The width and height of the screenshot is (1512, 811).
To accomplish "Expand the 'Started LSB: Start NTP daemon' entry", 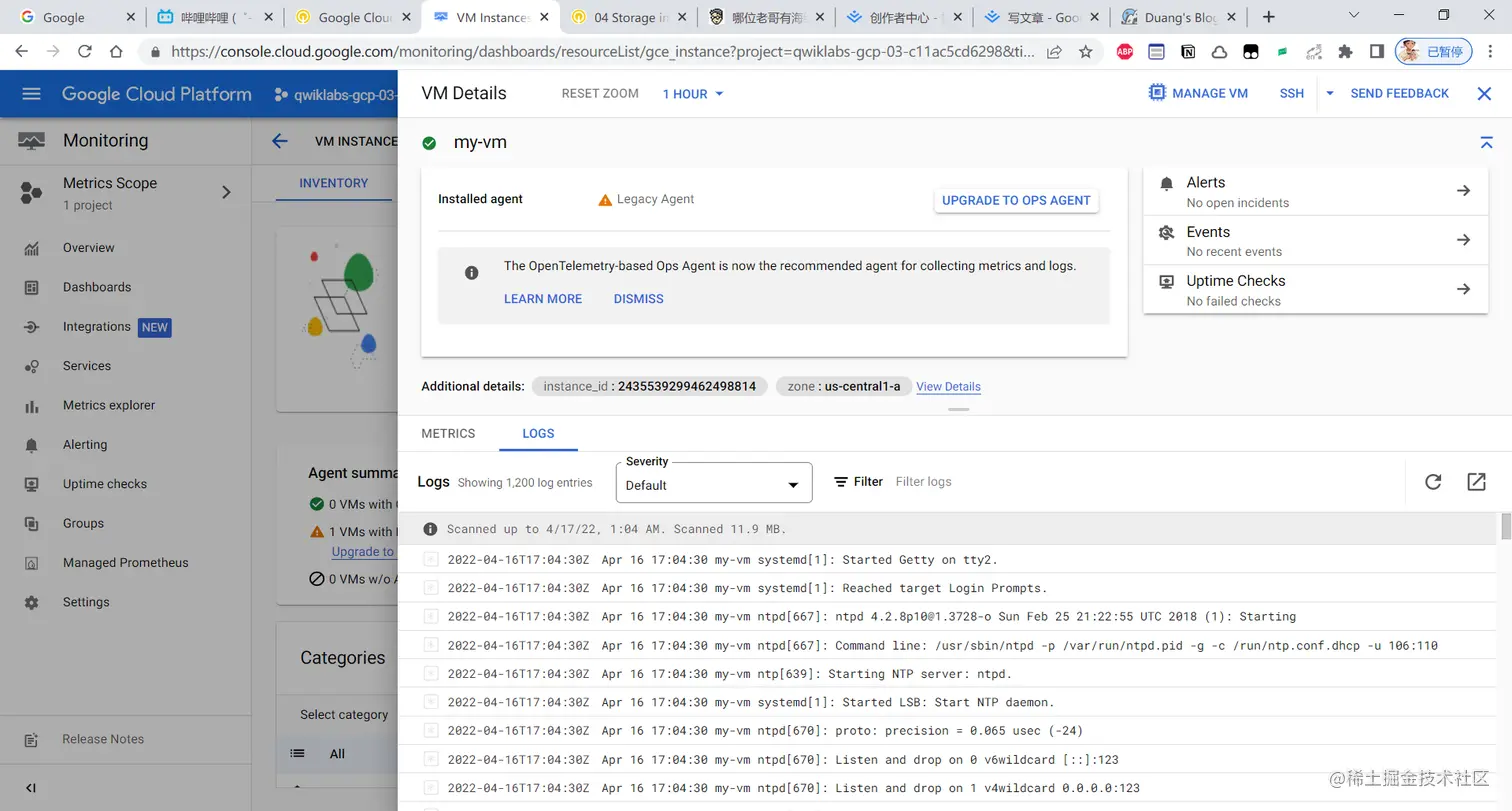I will point(431,702).
